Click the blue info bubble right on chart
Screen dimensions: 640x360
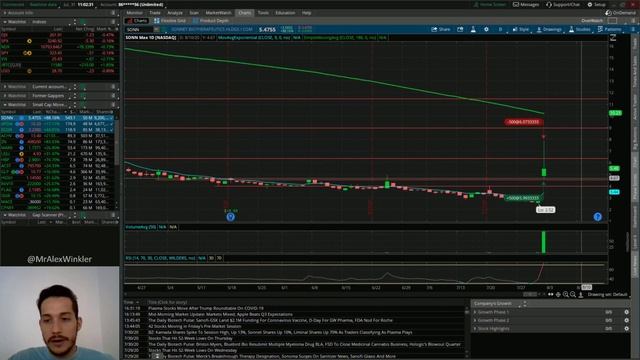coord(598,217)
